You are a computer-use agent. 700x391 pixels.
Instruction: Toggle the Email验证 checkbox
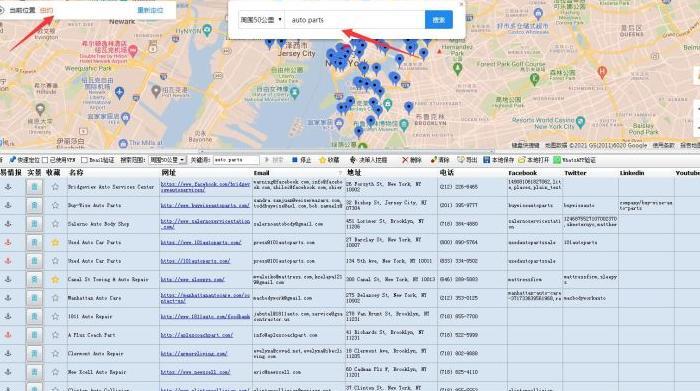point(84,160)
